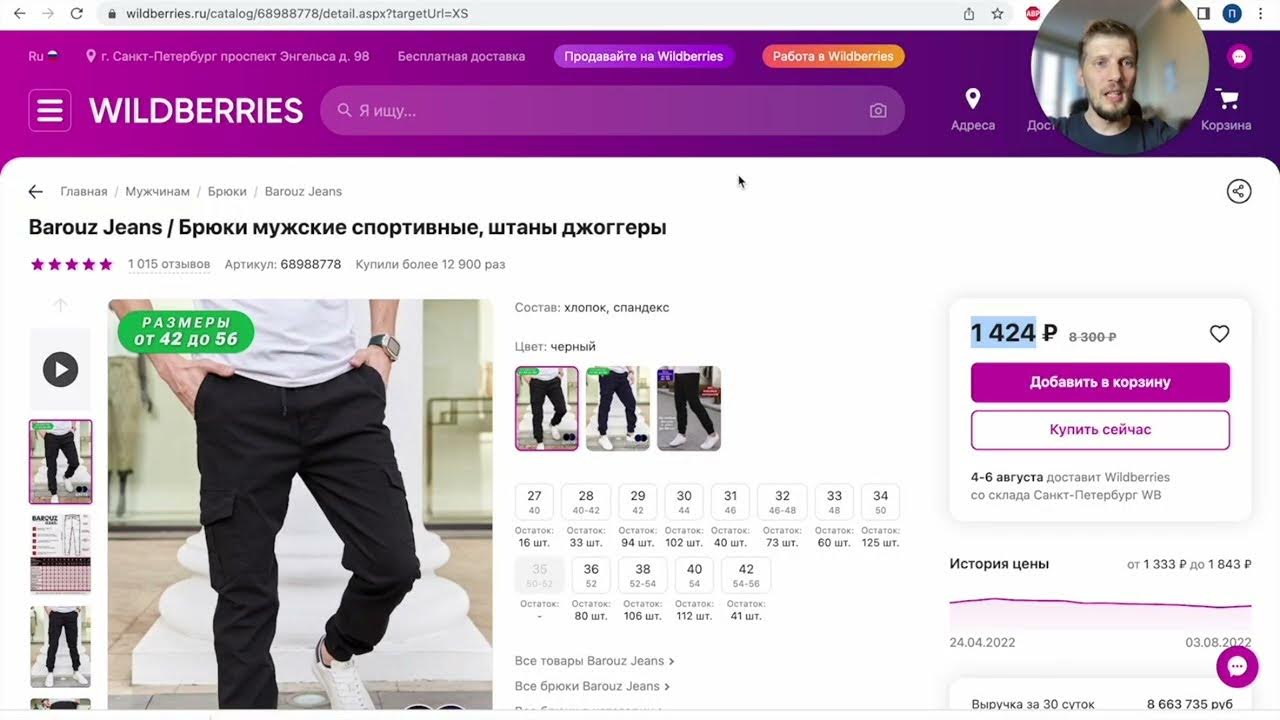Select the third full-length pants thumbnail
Image resolution: width=1280 pixels, height=720 pixels.
(60, 646)
